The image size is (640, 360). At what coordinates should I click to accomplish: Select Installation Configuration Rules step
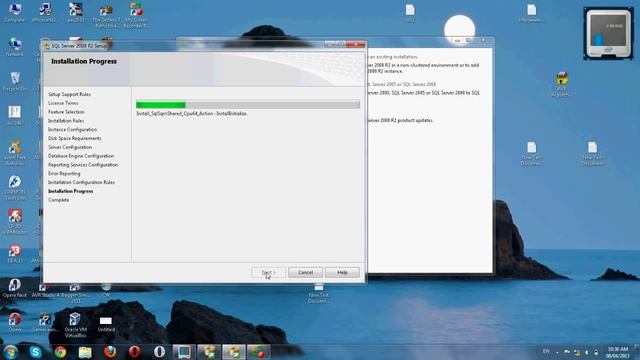tap(81, 182)
